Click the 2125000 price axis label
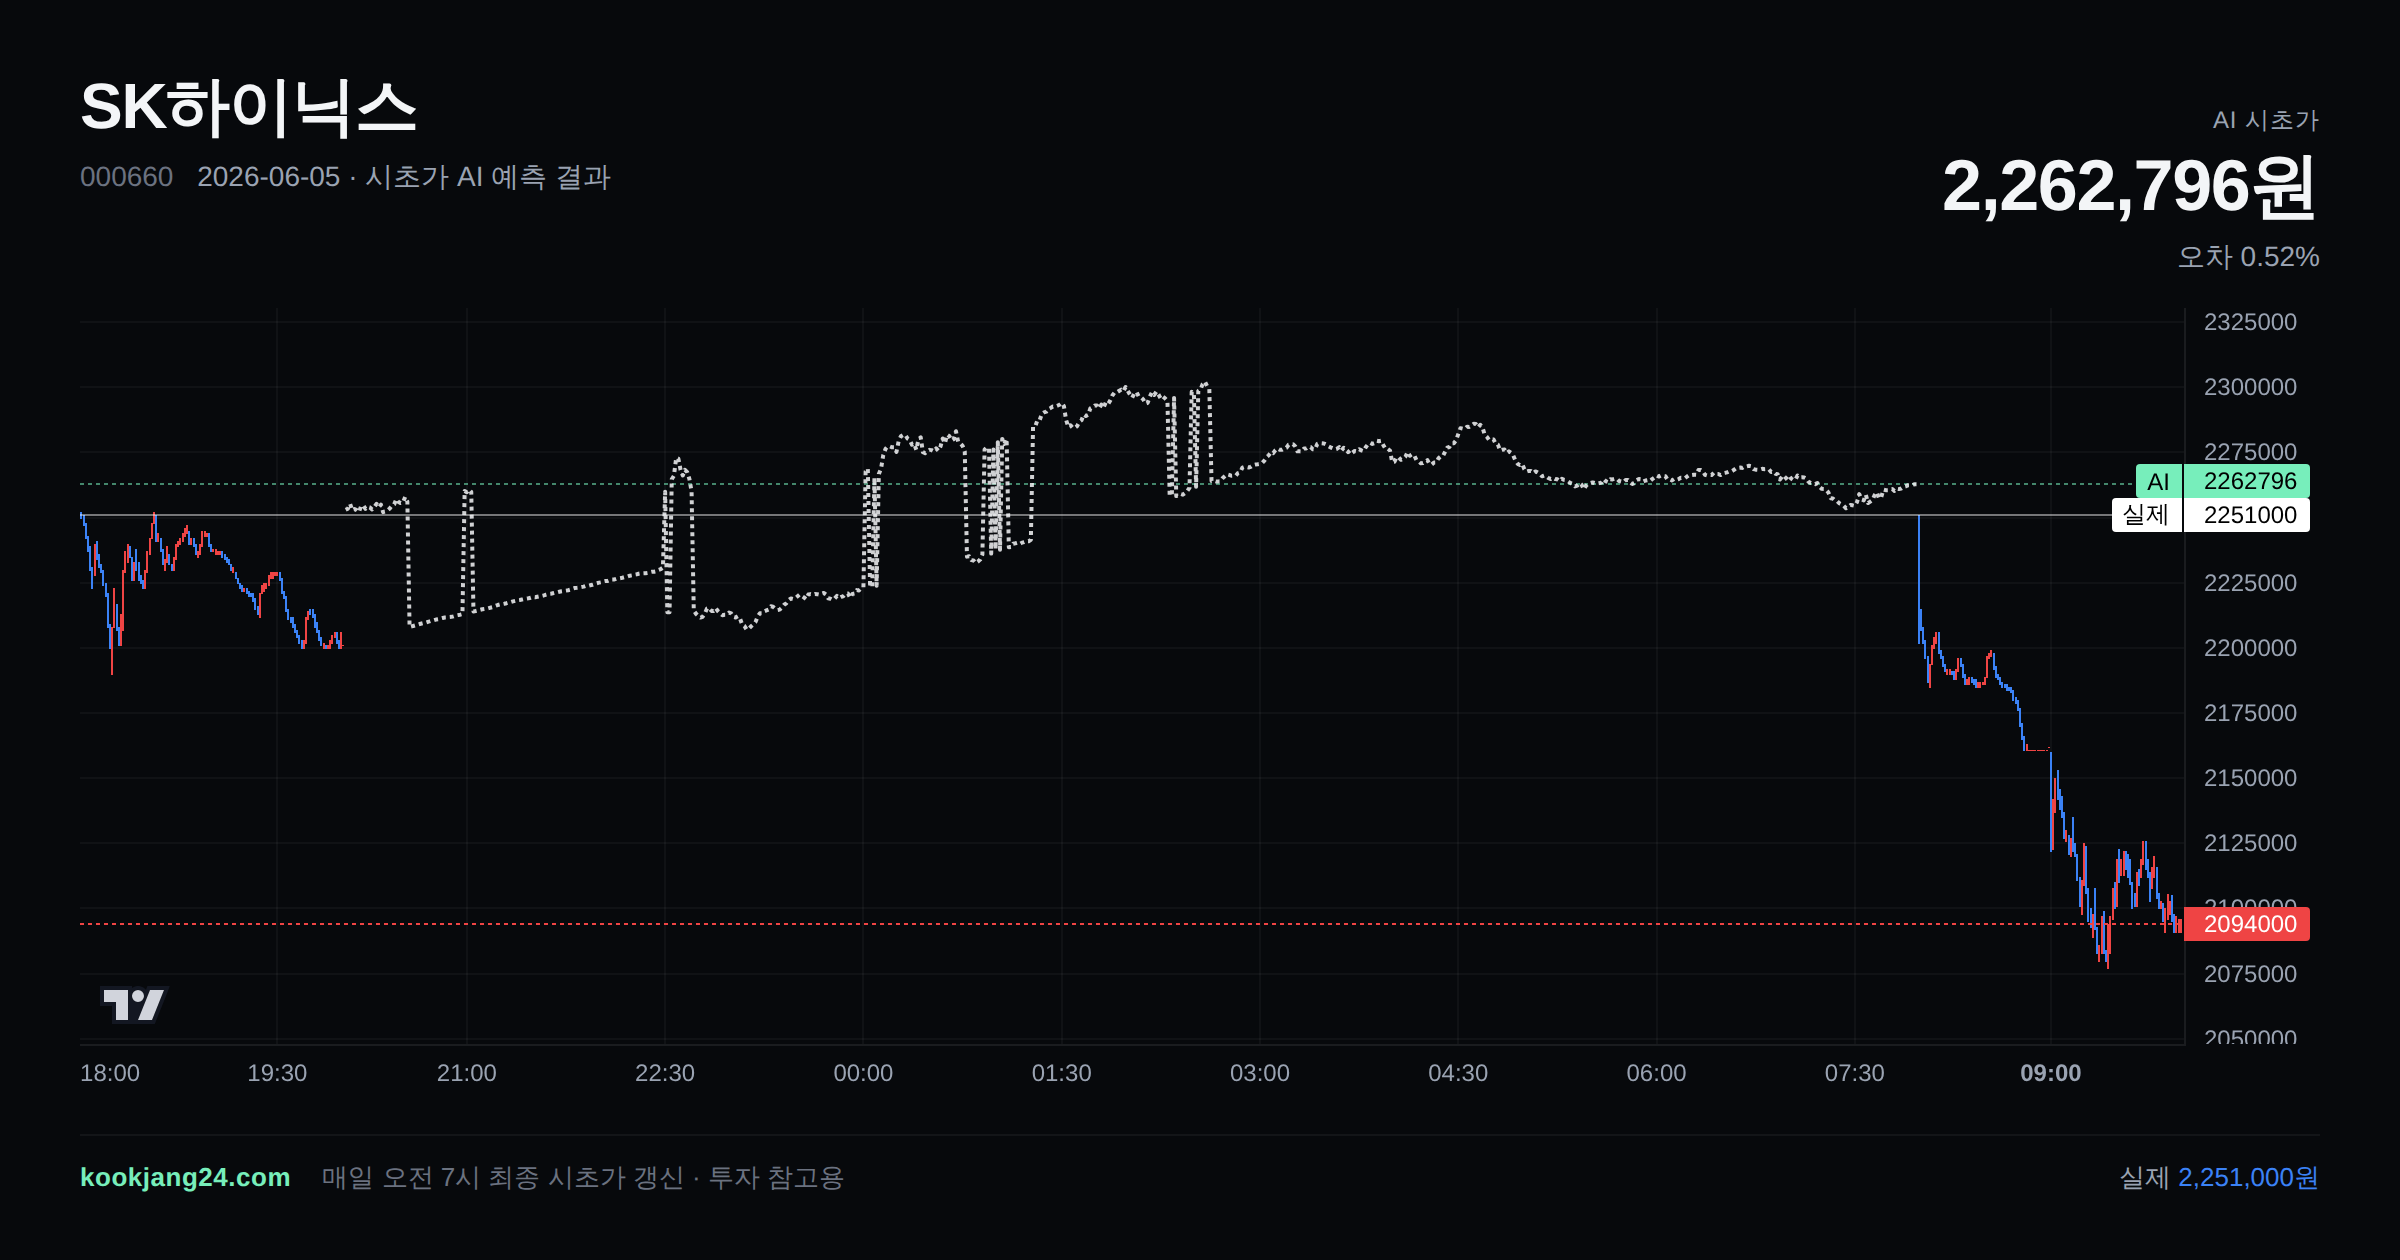 2250,843
